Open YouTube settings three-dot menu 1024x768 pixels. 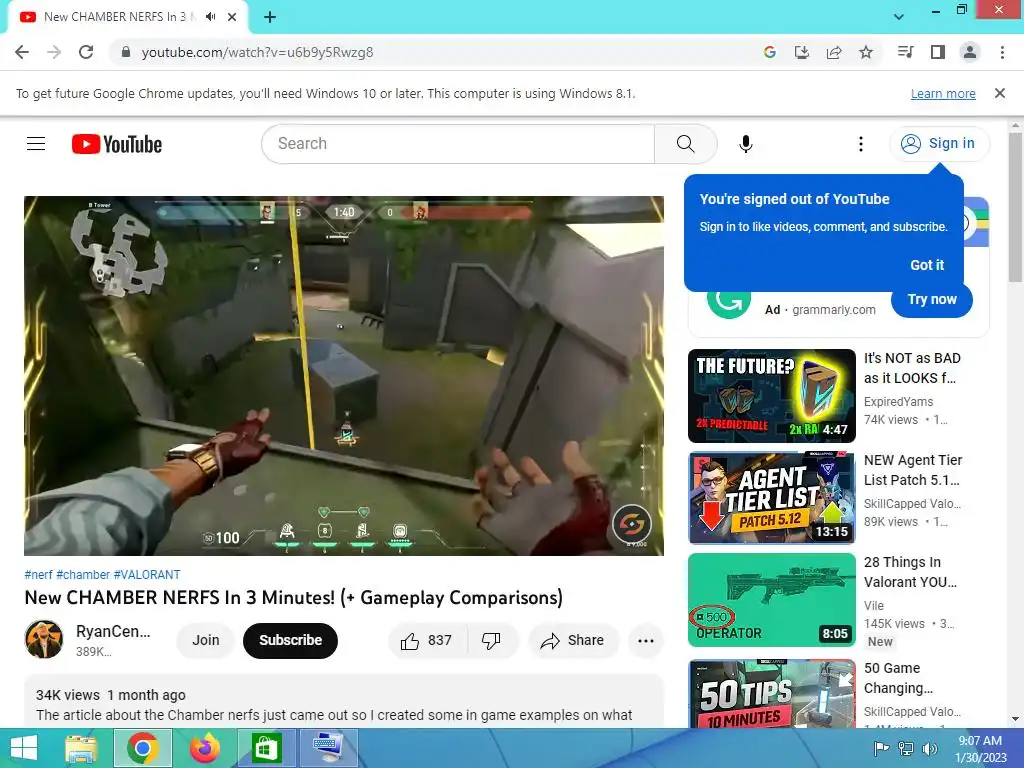[x=861, y=144]
